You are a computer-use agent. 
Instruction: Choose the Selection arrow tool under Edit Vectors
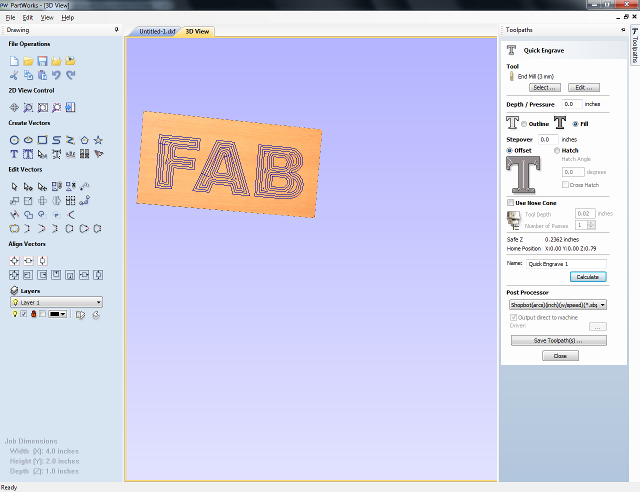coord(14,187)
